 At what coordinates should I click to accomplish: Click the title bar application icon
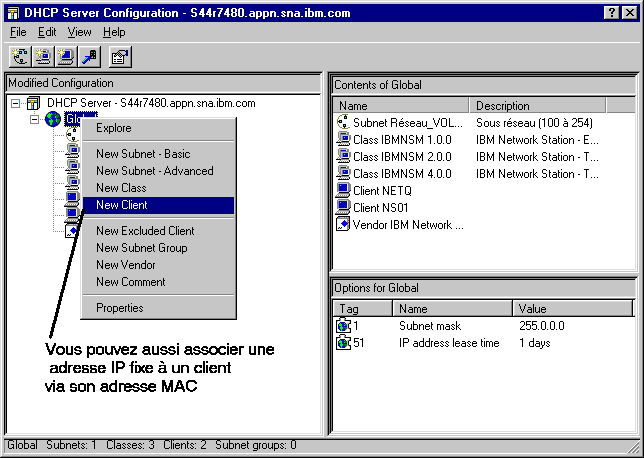13,13
